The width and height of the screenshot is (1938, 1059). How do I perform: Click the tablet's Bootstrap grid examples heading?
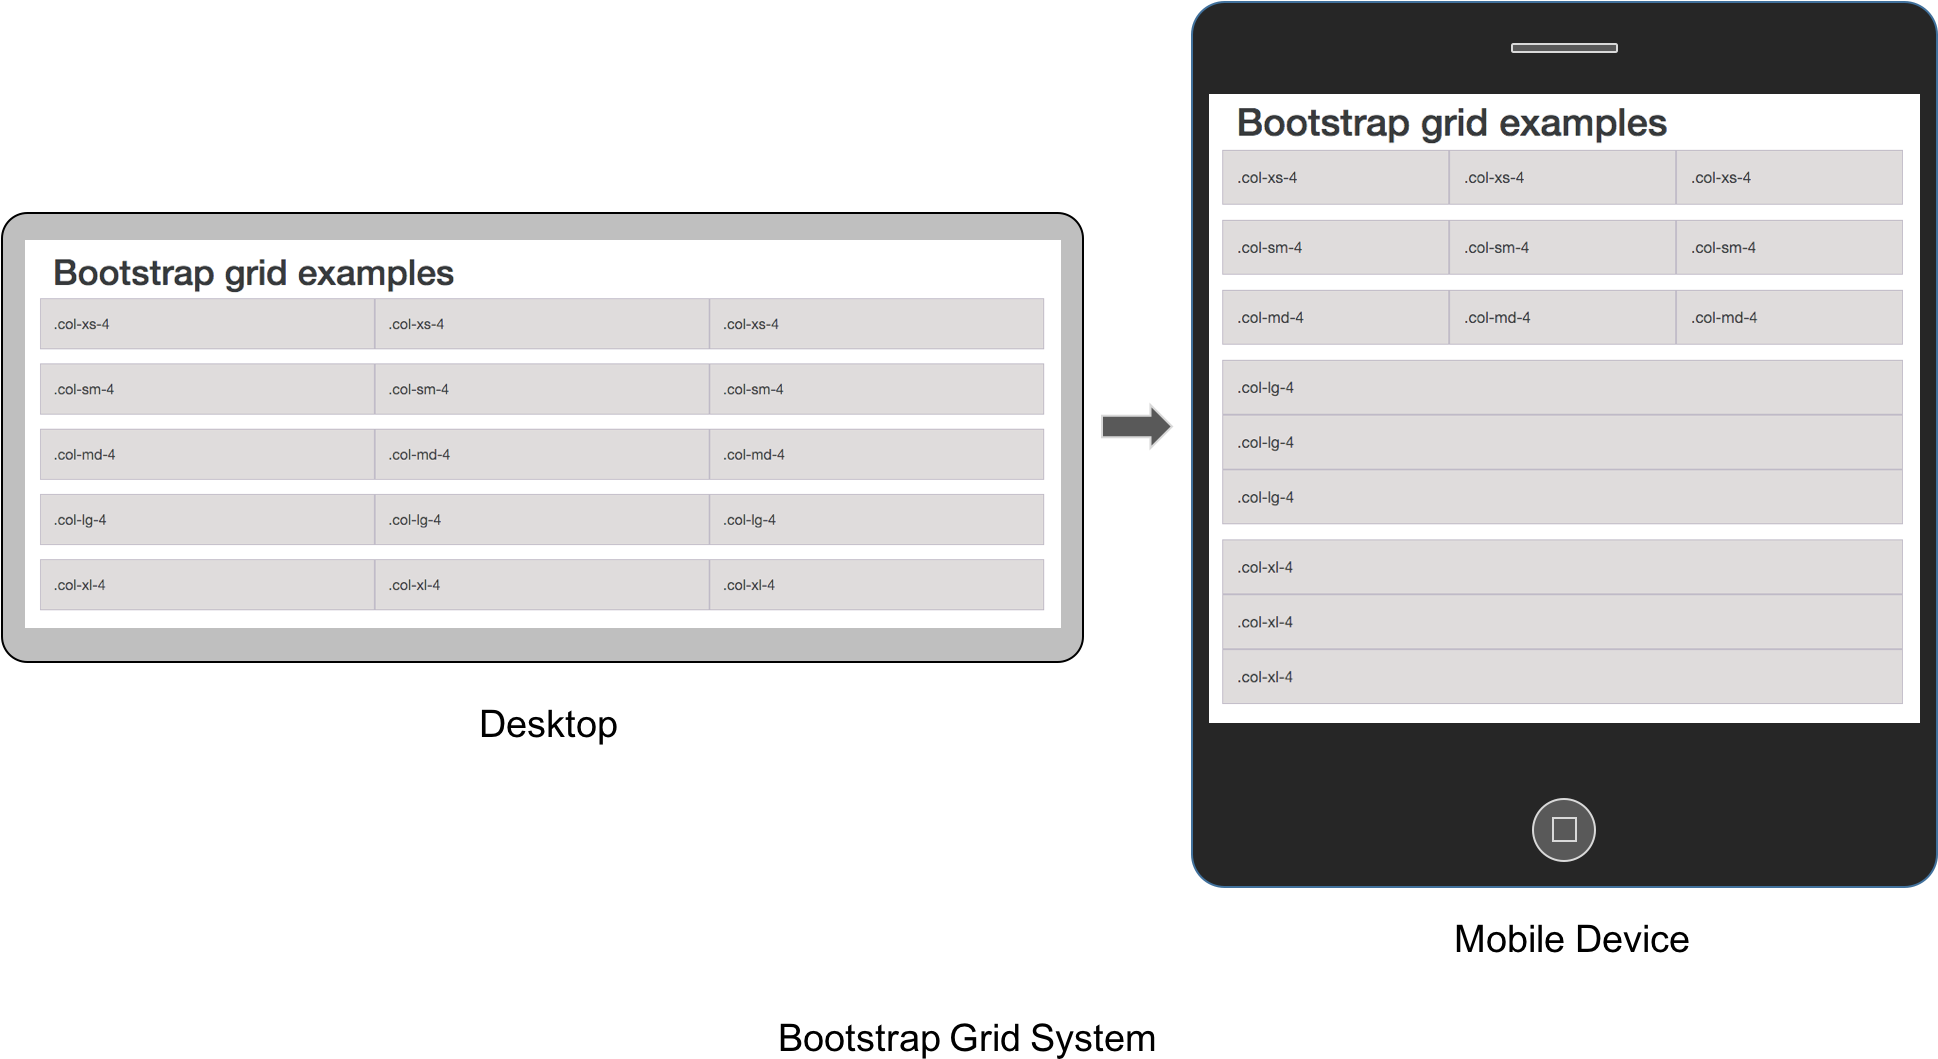pyautogui.click(x=253, y=273)
